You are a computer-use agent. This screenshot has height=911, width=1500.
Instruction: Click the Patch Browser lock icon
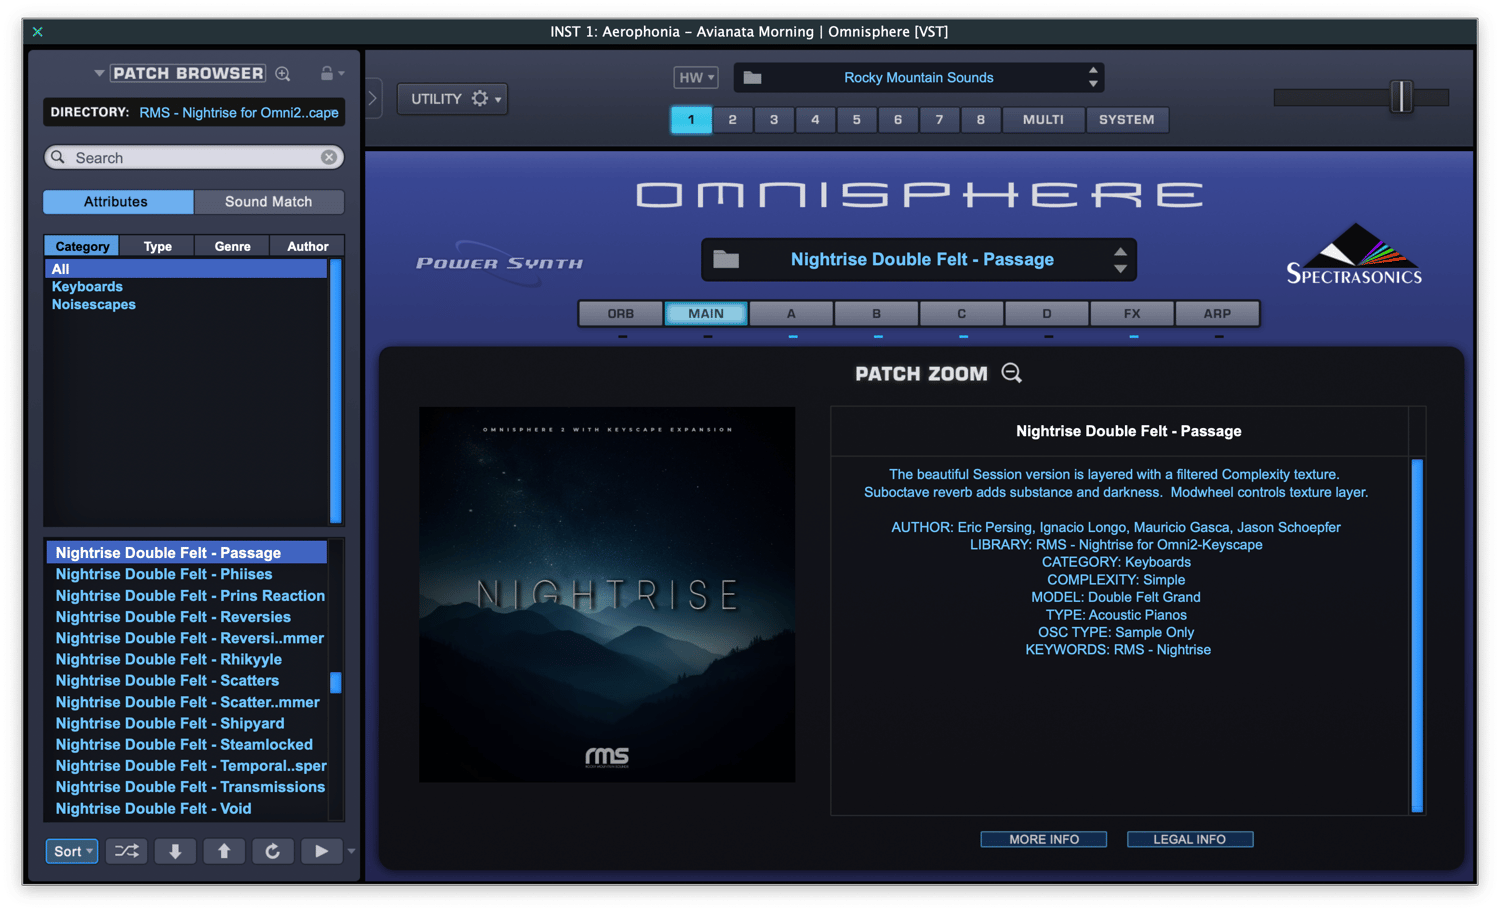(327, 73)
